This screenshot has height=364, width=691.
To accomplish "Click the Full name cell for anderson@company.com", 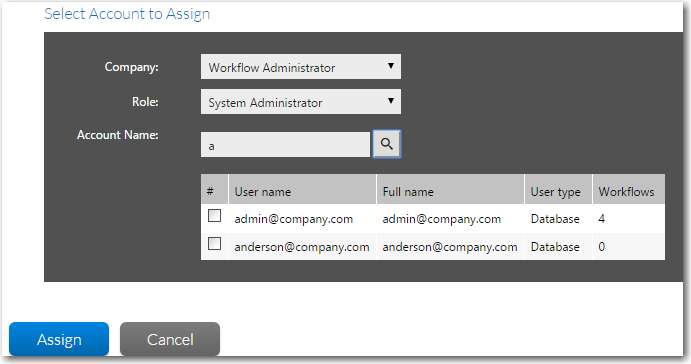I will tap(450, 247).
